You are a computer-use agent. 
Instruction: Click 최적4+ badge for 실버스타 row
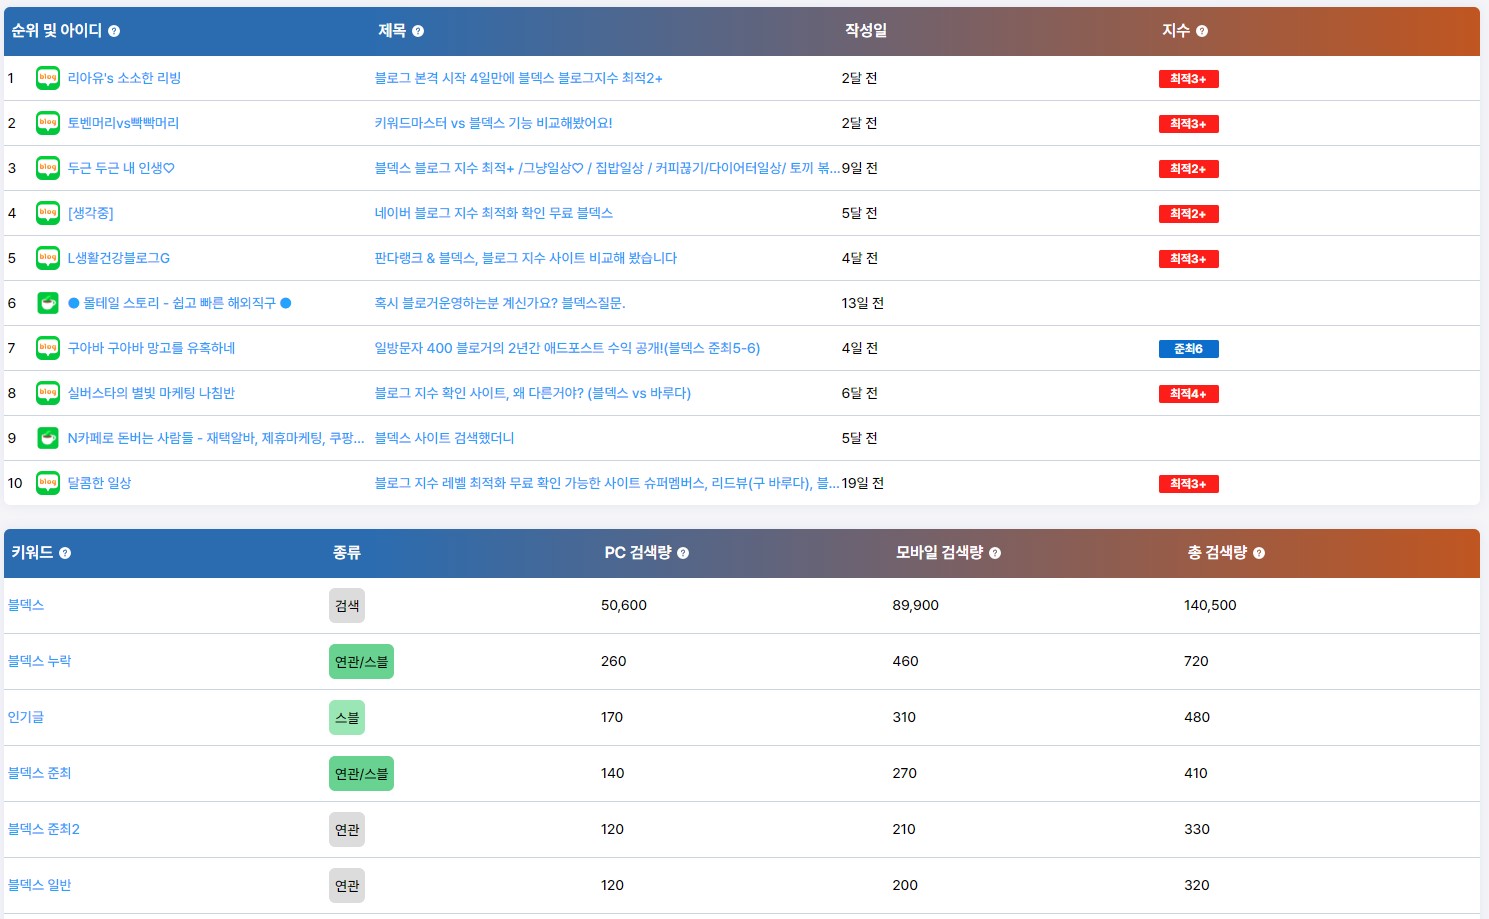point(1188,394)
